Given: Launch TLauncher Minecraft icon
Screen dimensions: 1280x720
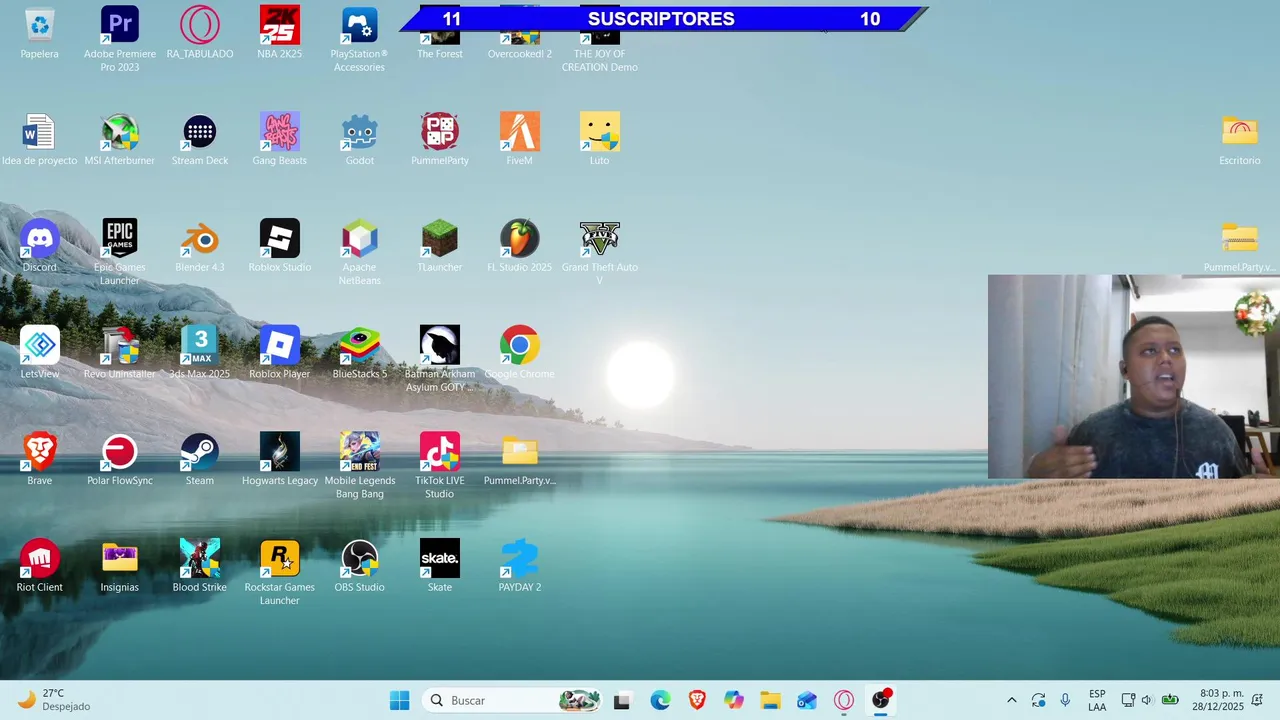Looking at the screenshot, I should point(440,239).
